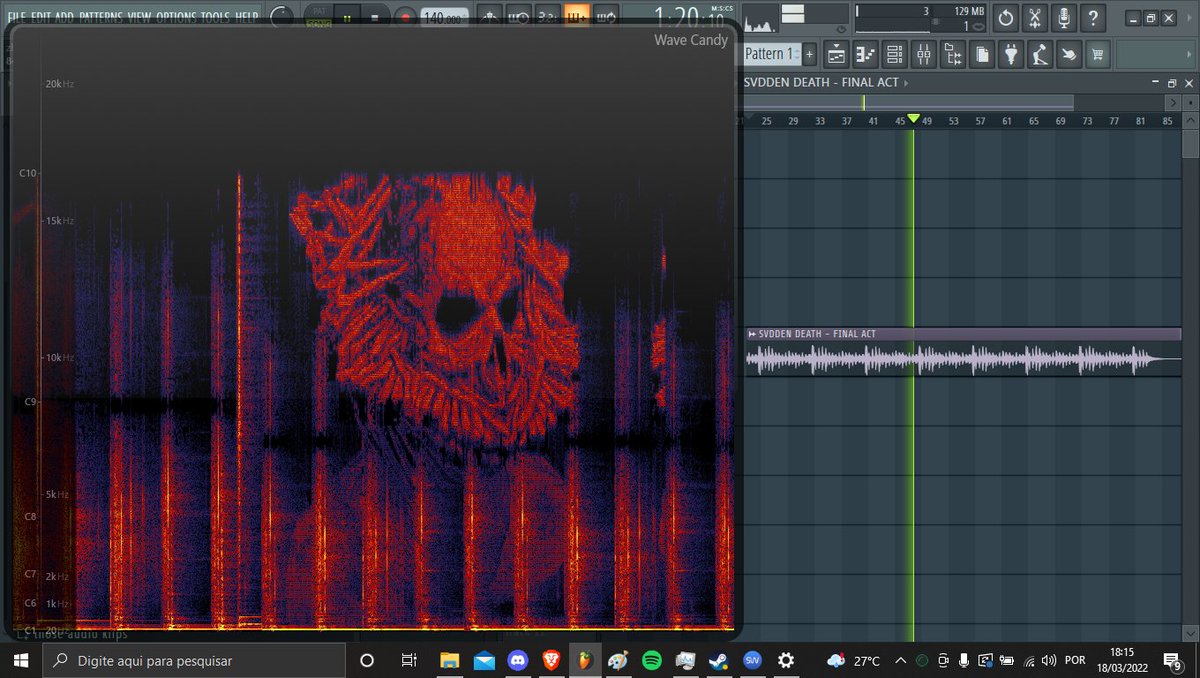Click the tempo tapper icon

pyautogui.click(x=1040, y=55)
